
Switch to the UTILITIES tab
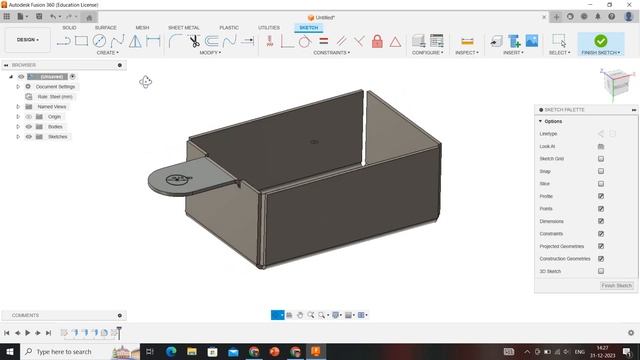tap(269, 27)
